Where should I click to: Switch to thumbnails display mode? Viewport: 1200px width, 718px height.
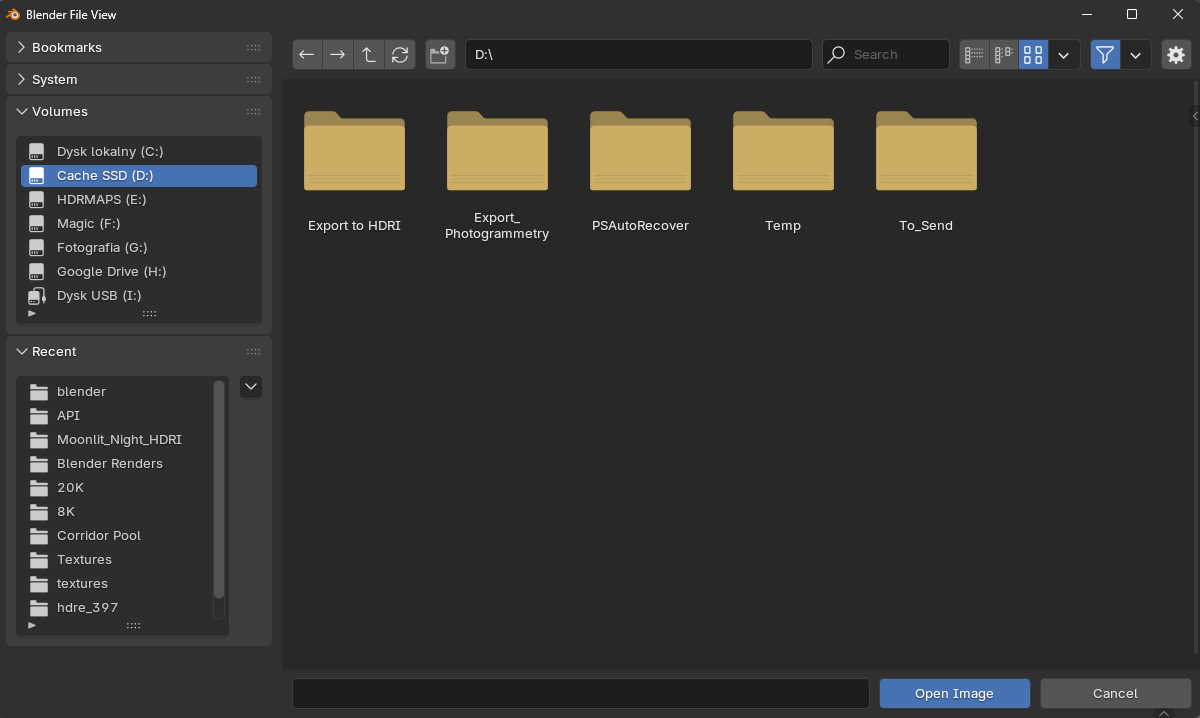coord(1033,55)
